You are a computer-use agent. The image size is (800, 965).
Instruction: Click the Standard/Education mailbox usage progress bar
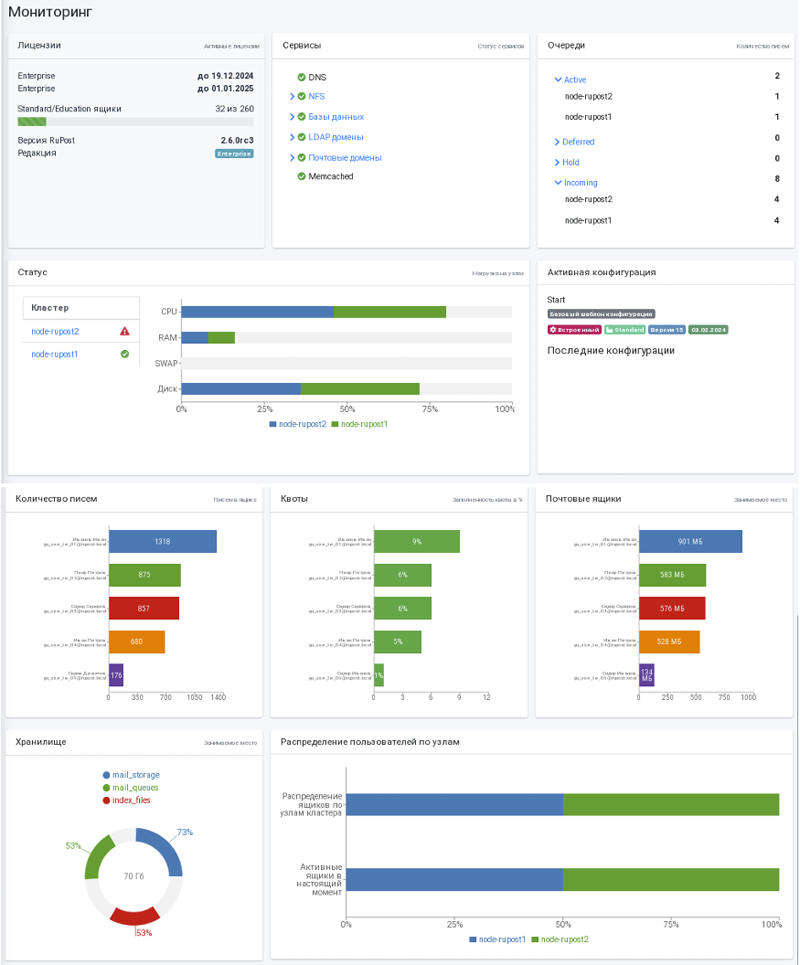click(x=135, y=122)
